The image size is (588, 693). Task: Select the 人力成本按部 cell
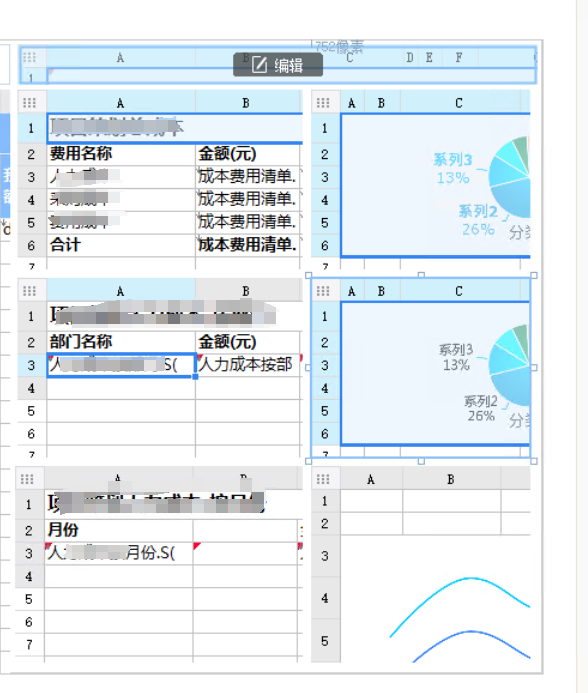(248, 365)
